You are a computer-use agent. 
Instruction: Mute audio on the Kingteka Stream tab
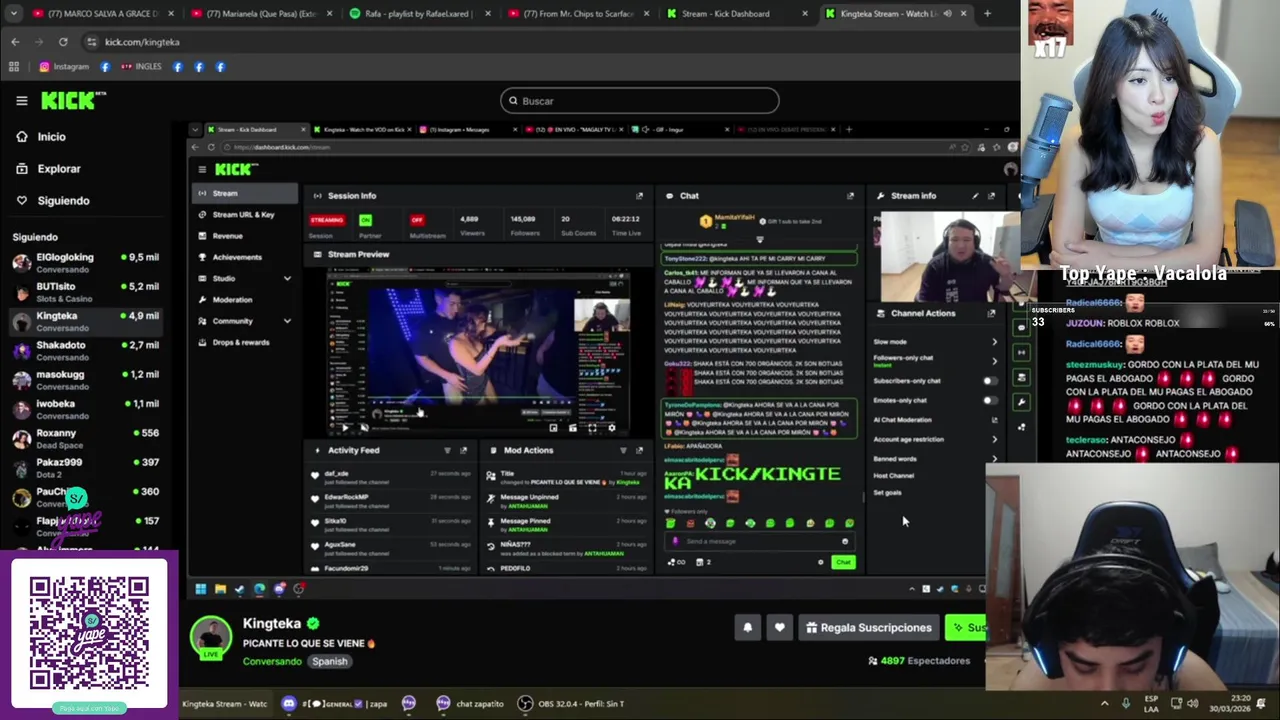[x=947, y=14]
